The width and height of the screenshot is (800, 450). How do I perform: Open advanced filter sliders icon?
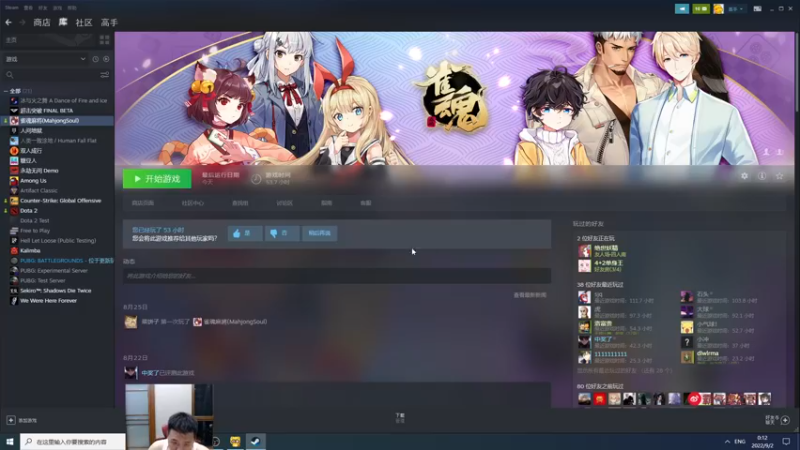pos(105,75)
